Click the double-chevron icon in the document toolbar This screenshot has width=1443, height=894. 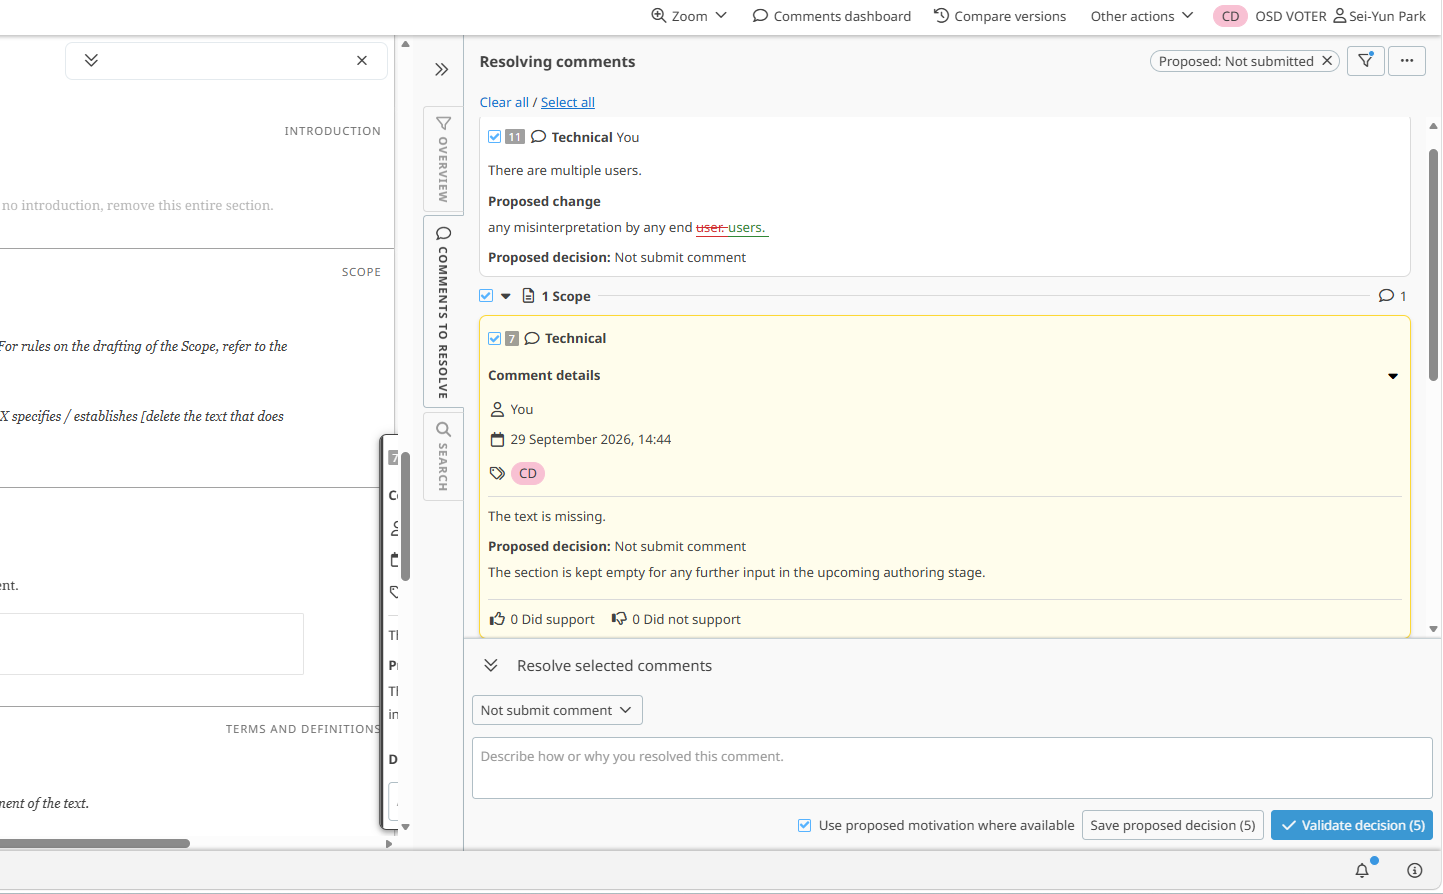[91, 60]
